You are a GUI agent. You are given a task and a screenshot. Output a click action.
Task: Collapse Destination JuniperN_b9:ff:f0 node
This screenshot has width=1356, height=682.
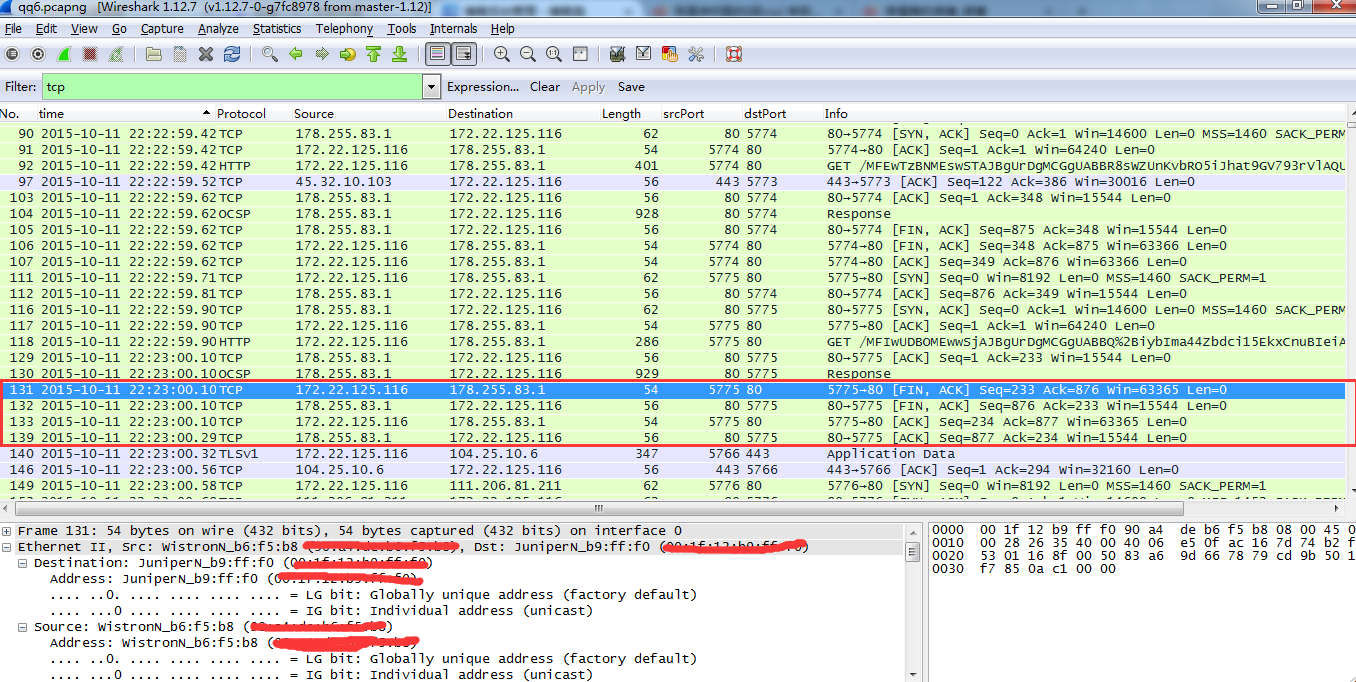point(23,563)
